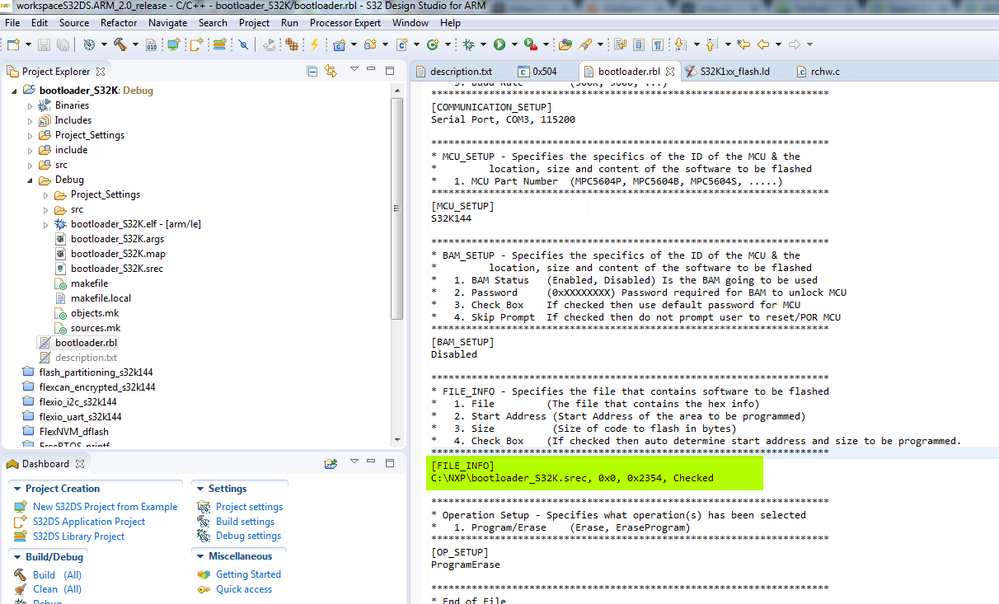Select bootloader_S32K.srec file in tree
The height and width of the screenshot is (604, 999).
pyautogui.click(x=117, y=269)
